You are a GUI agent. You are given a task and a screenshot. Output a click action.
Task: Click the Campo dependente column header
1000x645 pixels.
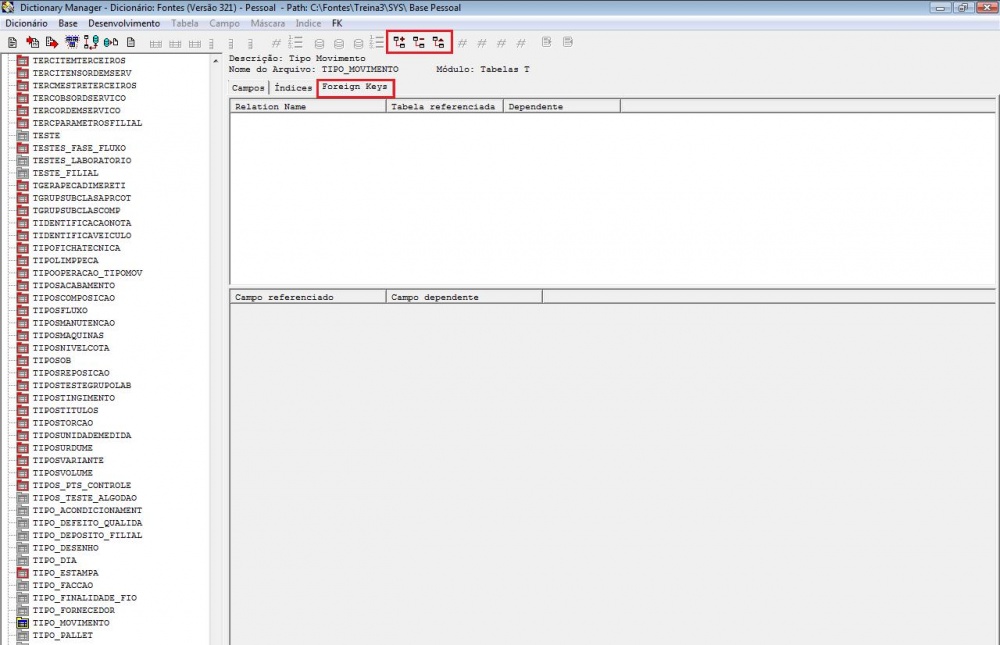[463, 297]
